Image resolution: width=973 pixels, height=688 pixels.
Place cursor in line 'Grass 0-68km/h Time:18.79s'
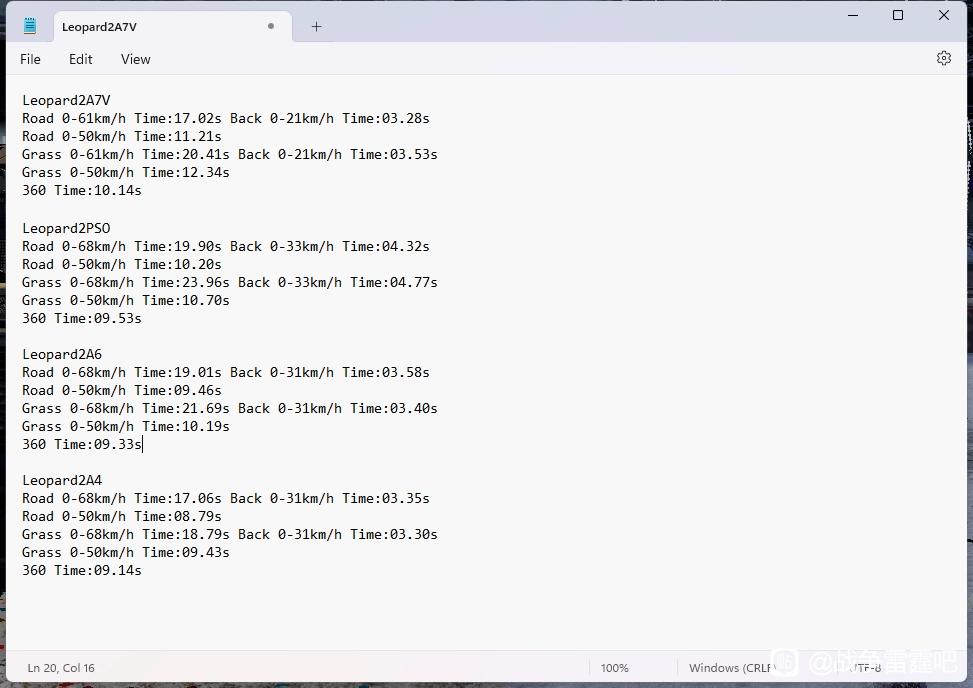pos(126,534)
